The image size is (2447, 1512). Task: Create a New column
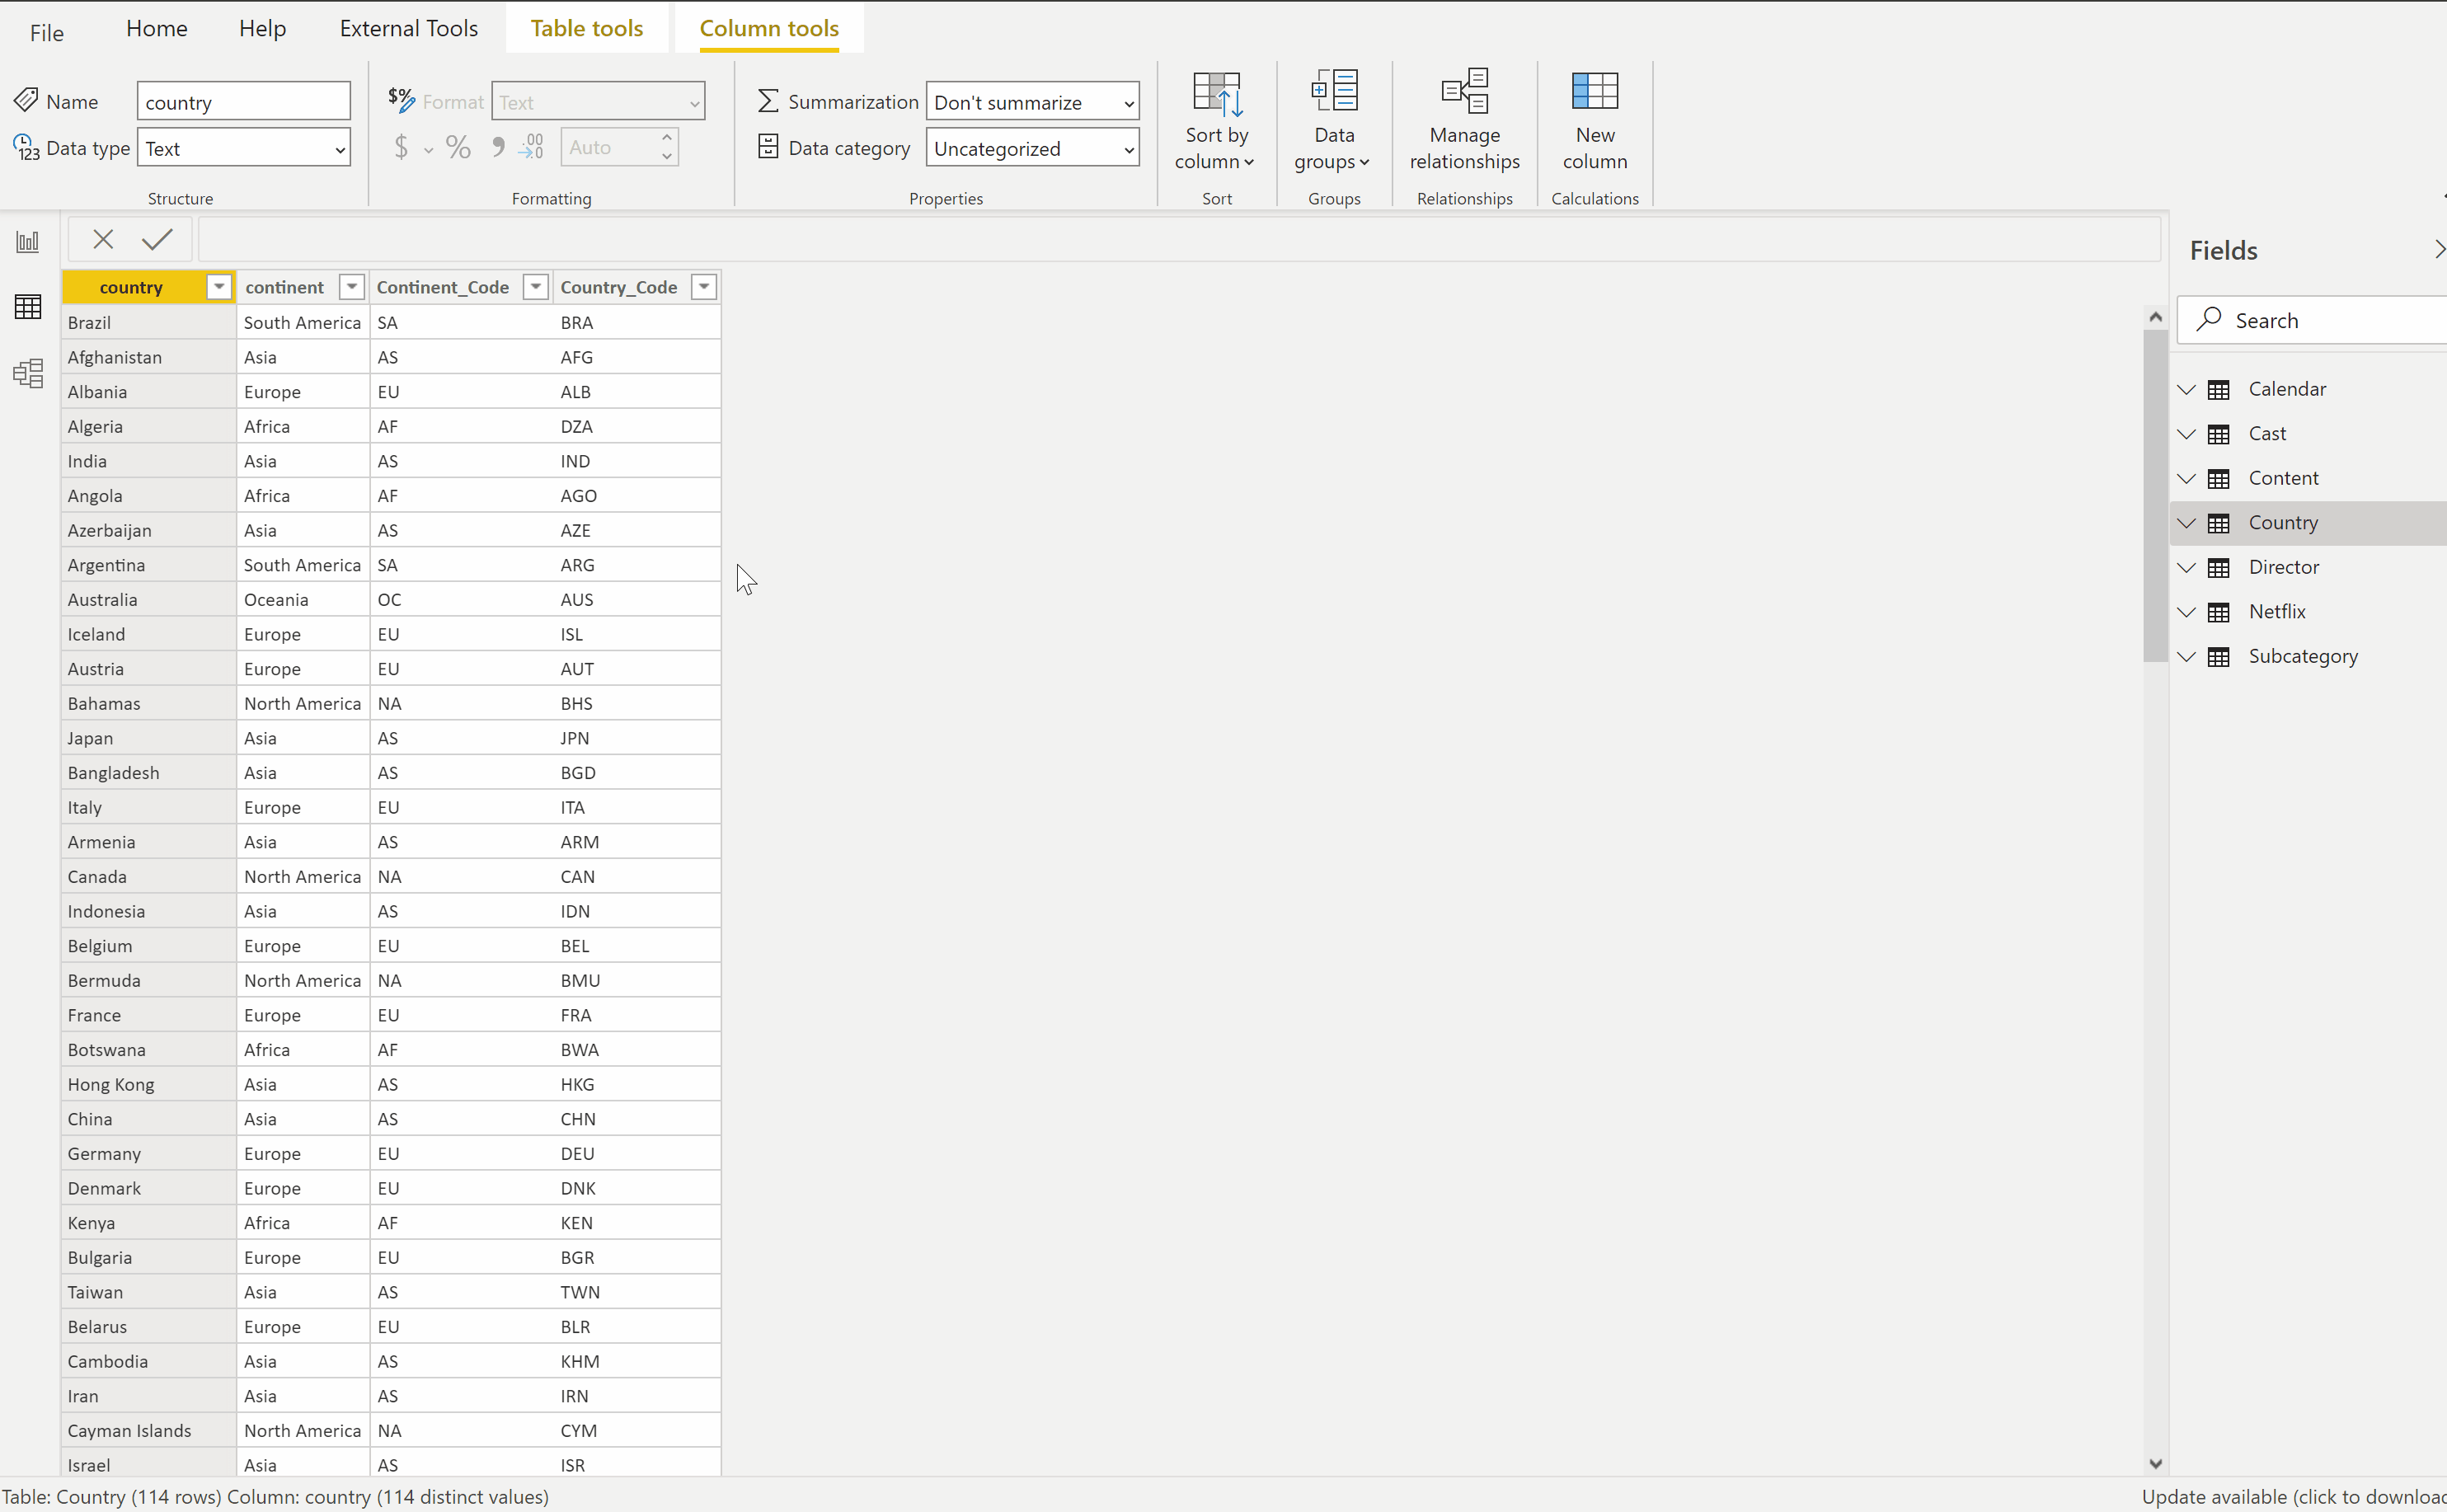(1594, 119)
